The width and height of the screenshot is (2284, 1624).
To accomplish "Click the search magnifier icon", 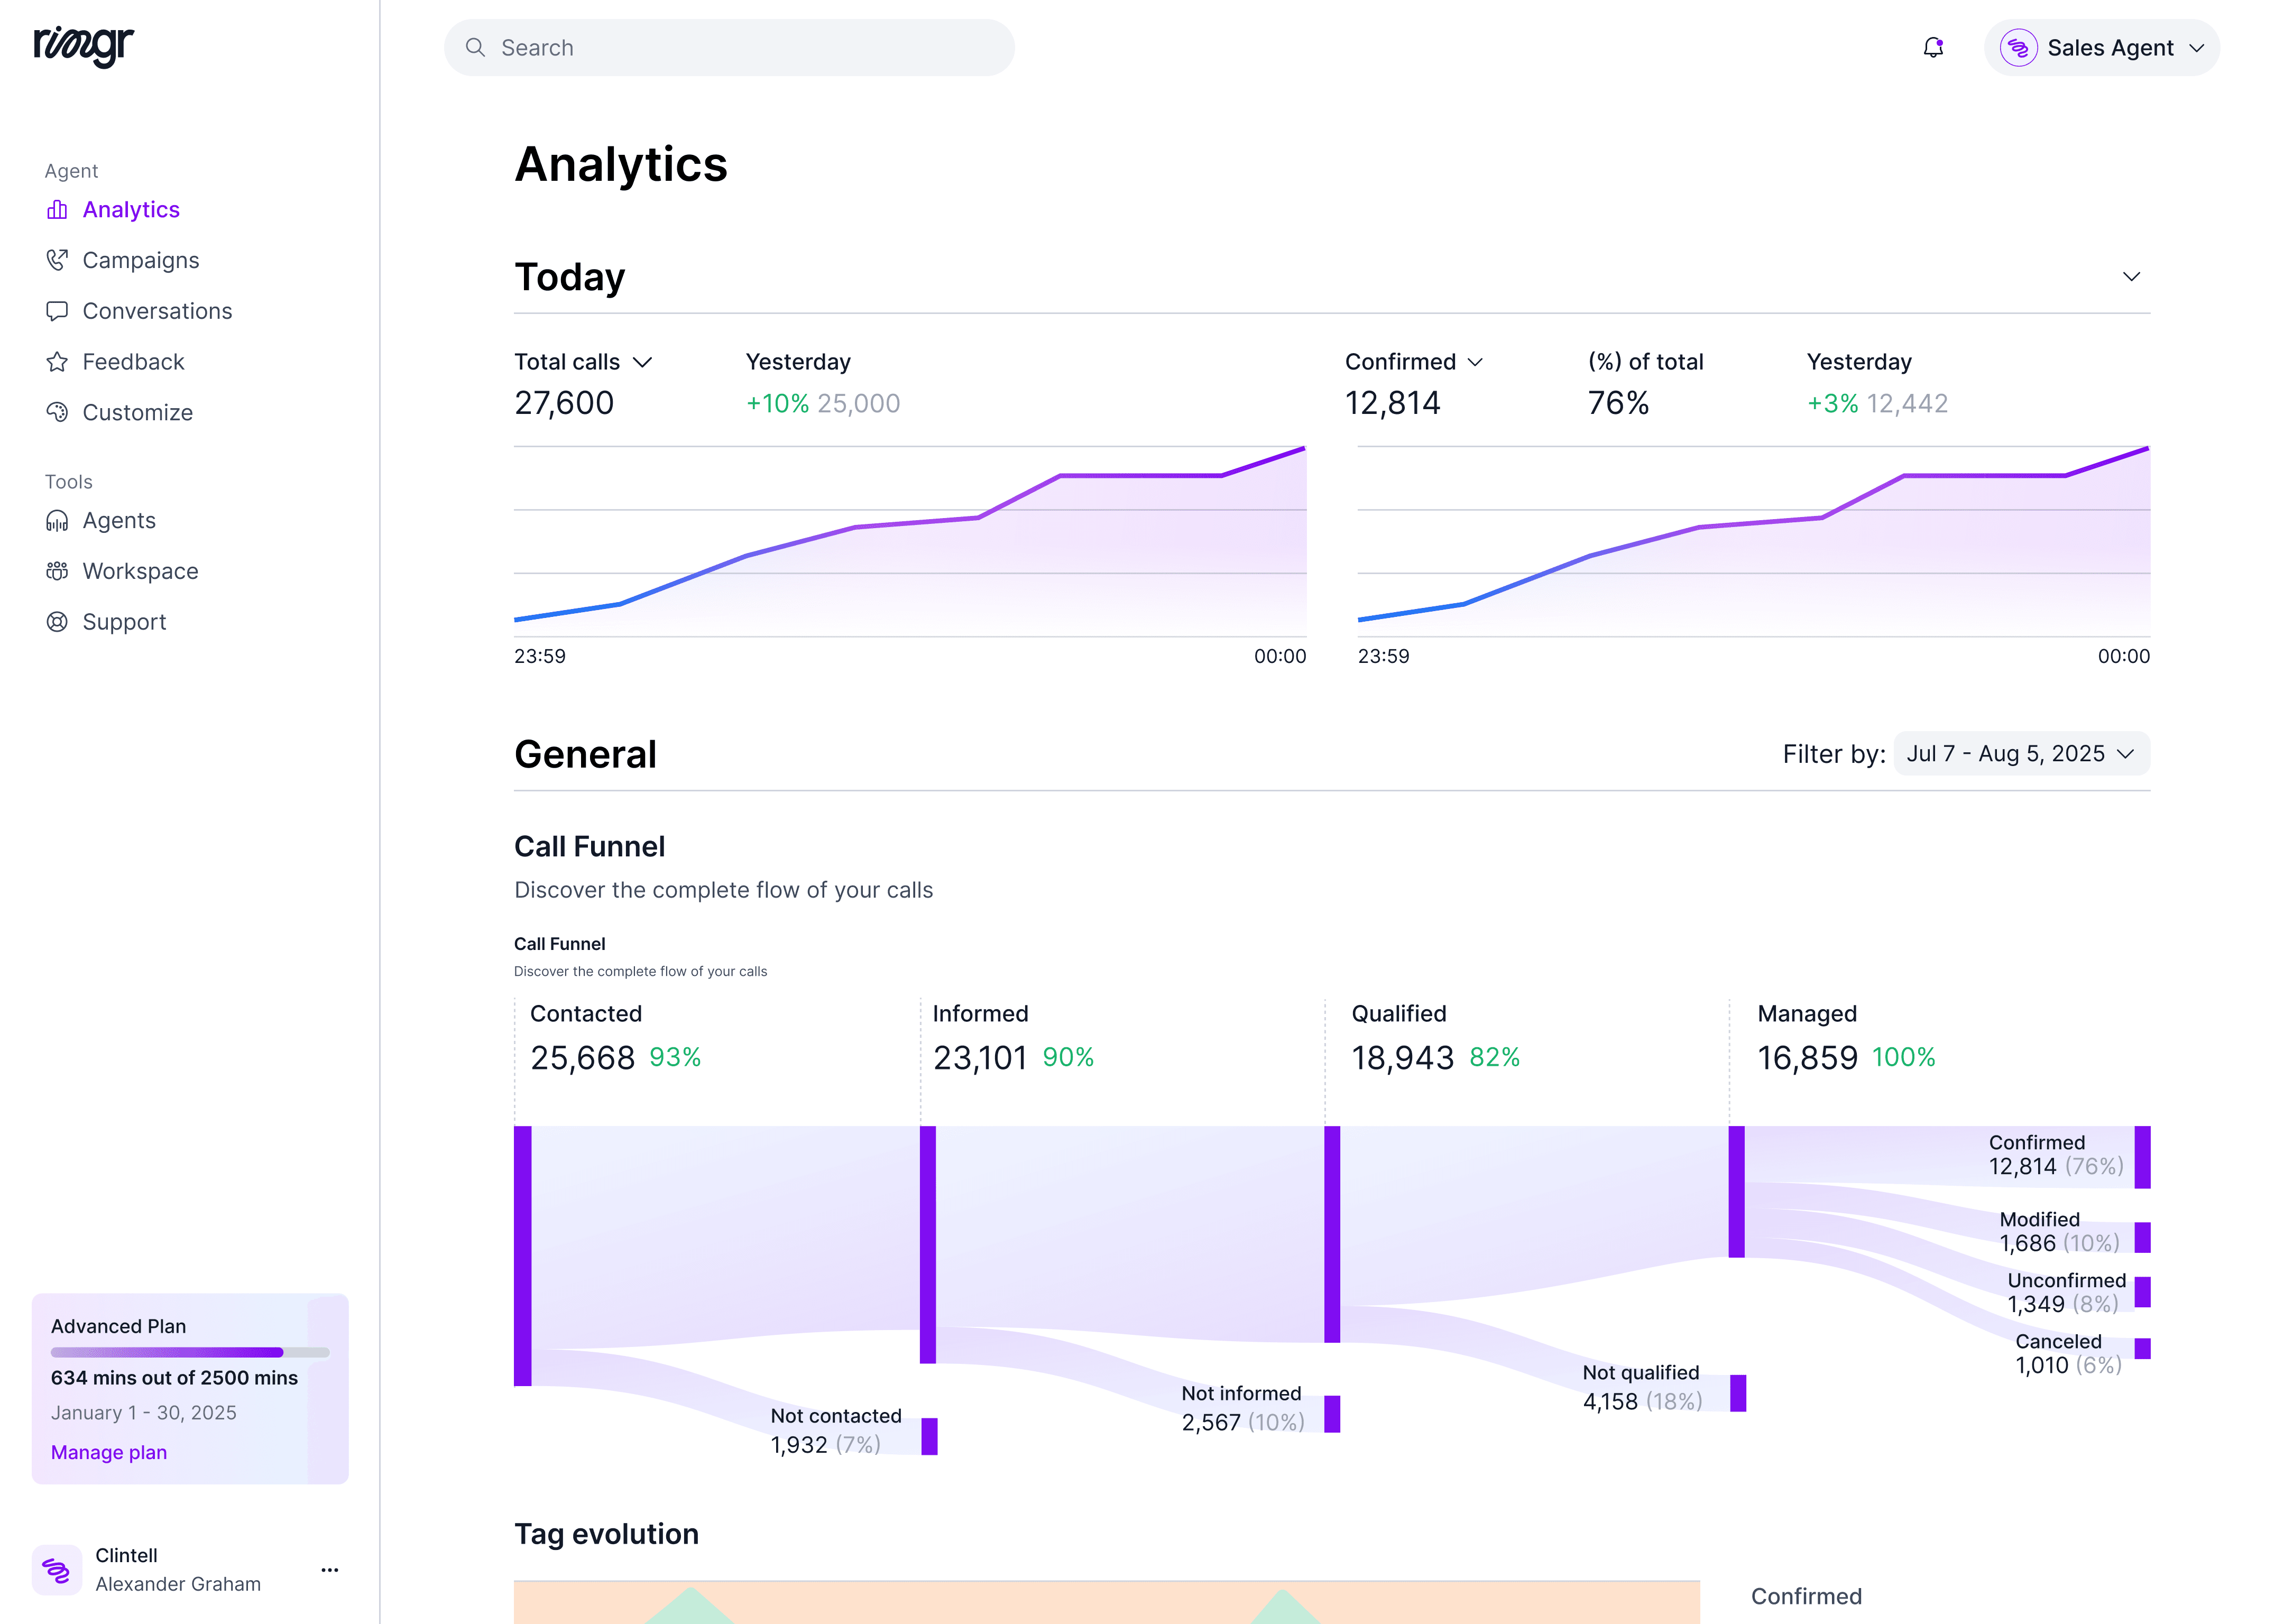I will click(475, 48).
